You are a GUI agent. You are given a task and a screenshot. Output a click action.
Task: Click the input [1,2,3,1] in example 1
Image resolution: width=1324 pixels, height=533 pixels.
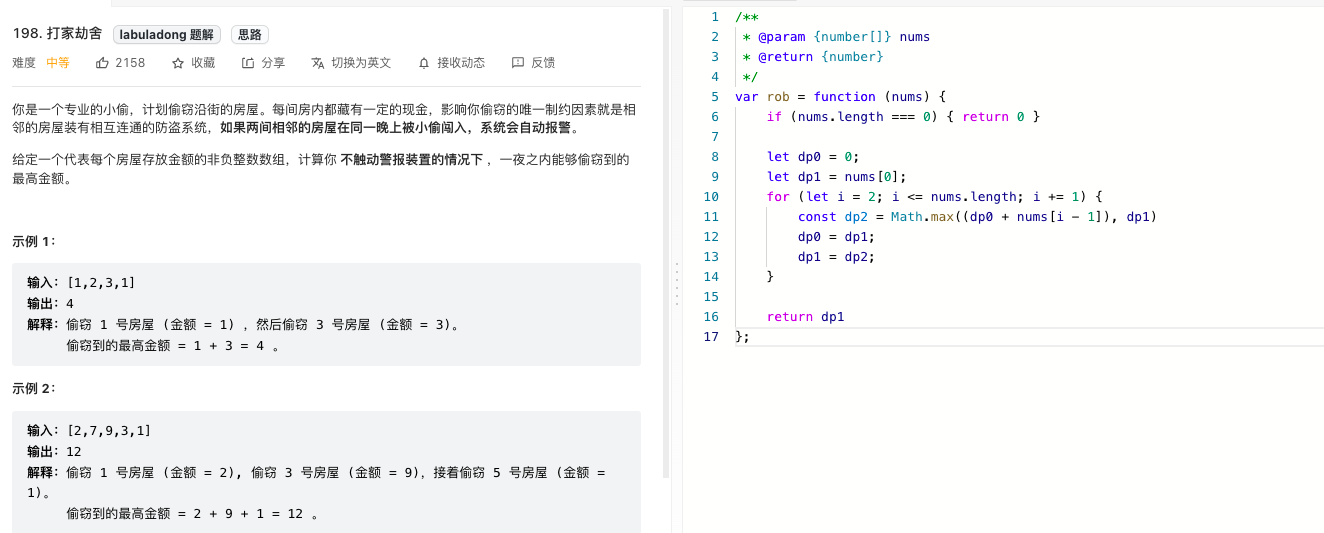point(101,284)
